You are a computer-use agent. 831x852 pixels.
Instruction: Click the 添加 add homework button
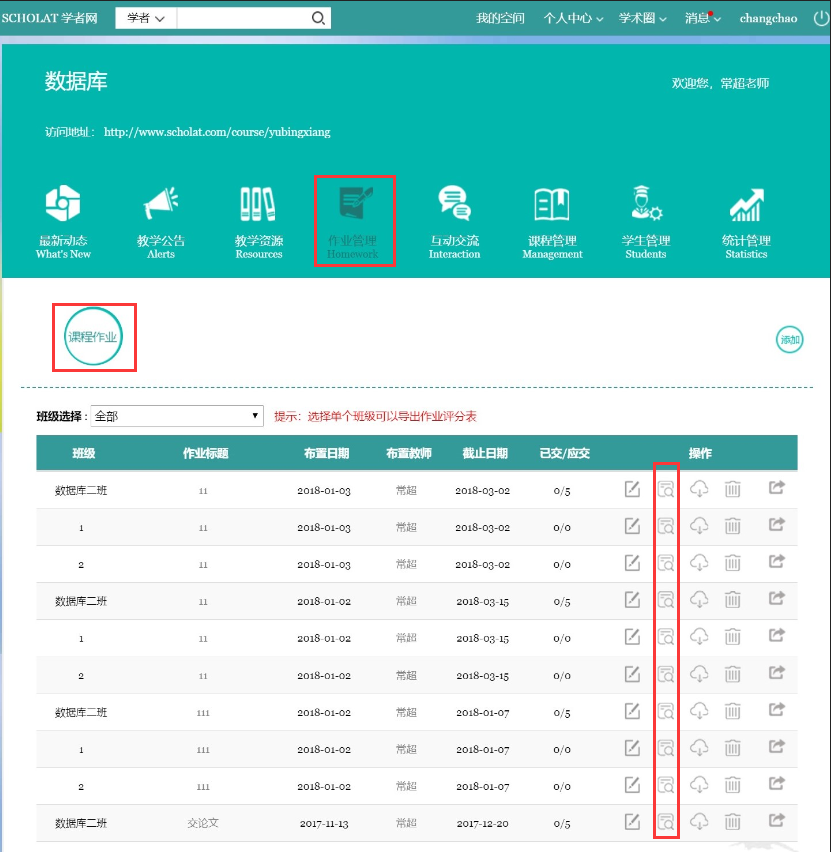pyautogui.click(x=790, y=340)
